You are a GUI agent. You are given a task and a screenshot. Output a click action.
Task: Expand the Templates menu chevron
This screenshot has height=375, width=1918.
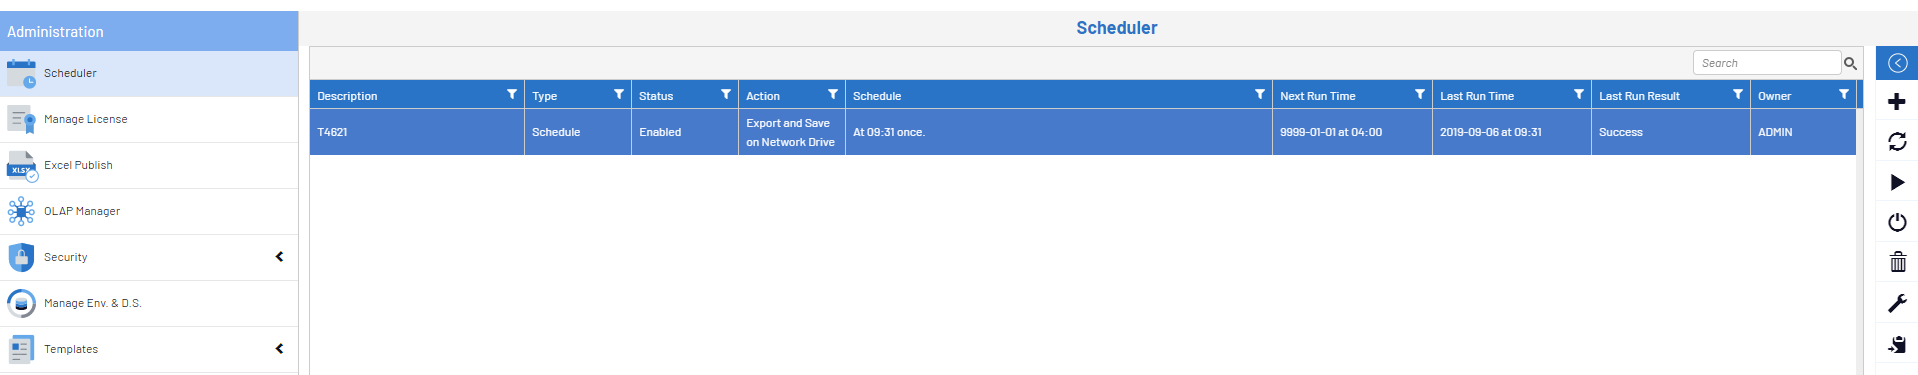[x=279, y=349]
